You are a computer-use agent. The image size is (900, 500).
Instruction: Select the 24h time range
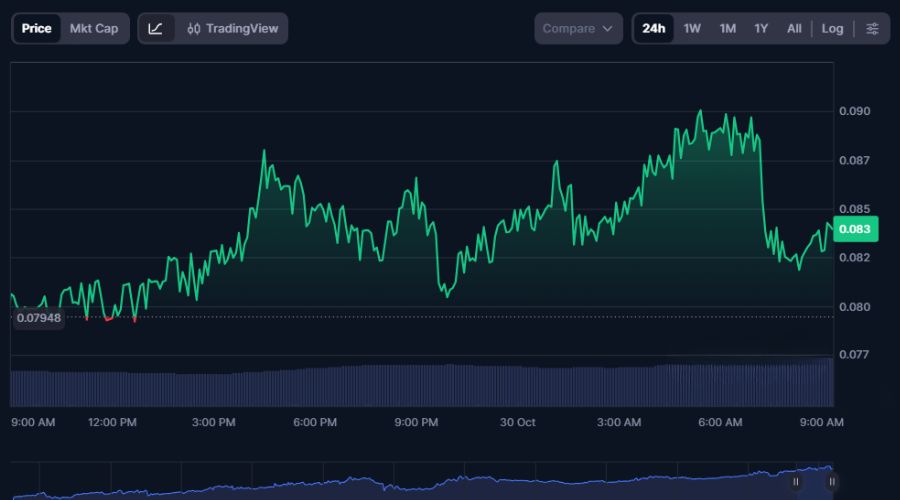point(653,29)
